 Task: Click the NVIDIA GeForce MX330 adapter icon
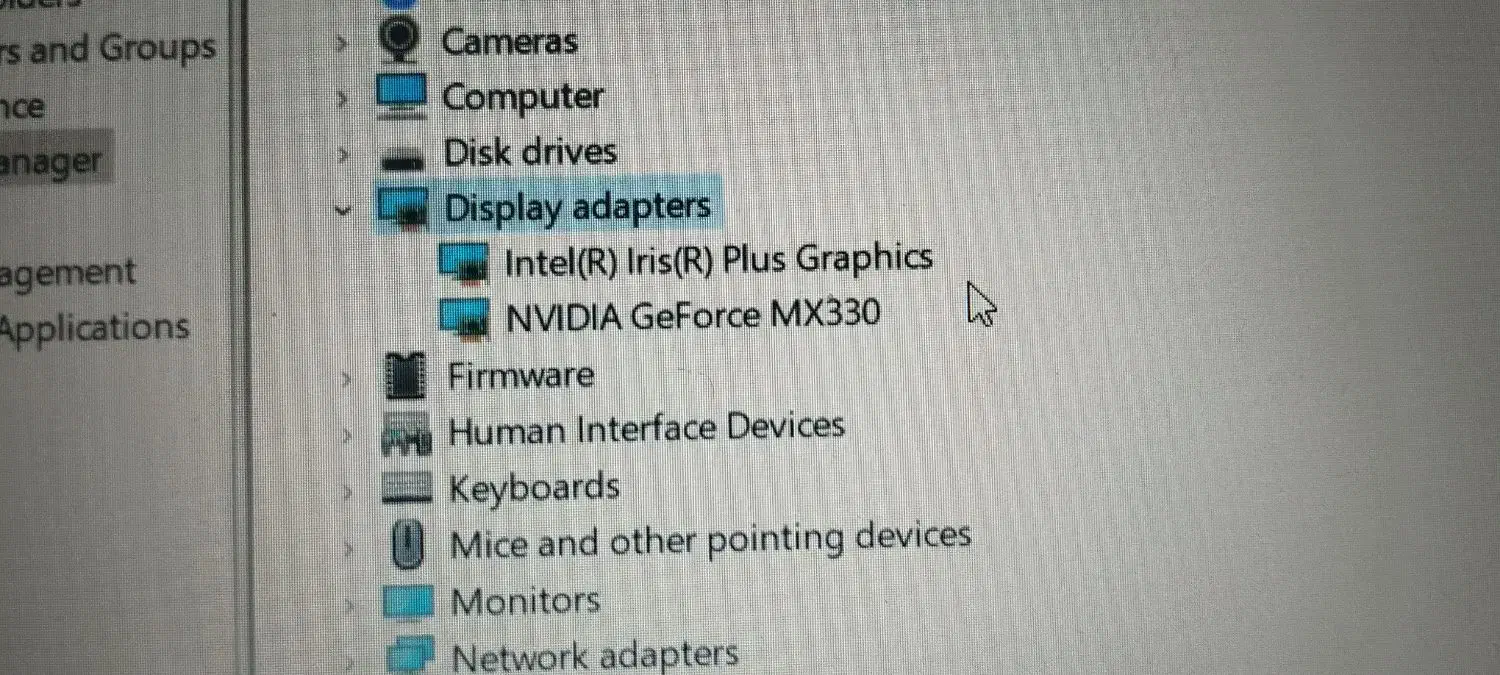(465, 317)
